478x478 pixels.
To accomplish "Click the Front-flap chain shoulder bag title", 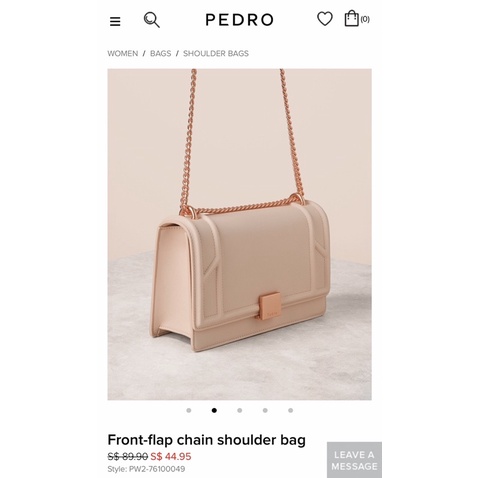I will [x=206, y=440].
